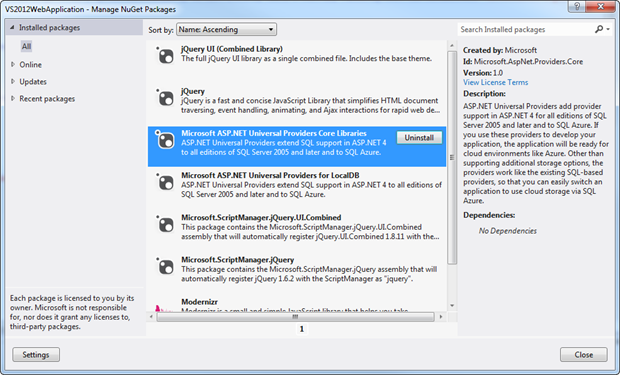Image resolution: width=620 pixels, height=375 pixels.
Task: Select Microsoft ASP.NET Universal Providers for LocalDB title
Action: coord(270,175)
